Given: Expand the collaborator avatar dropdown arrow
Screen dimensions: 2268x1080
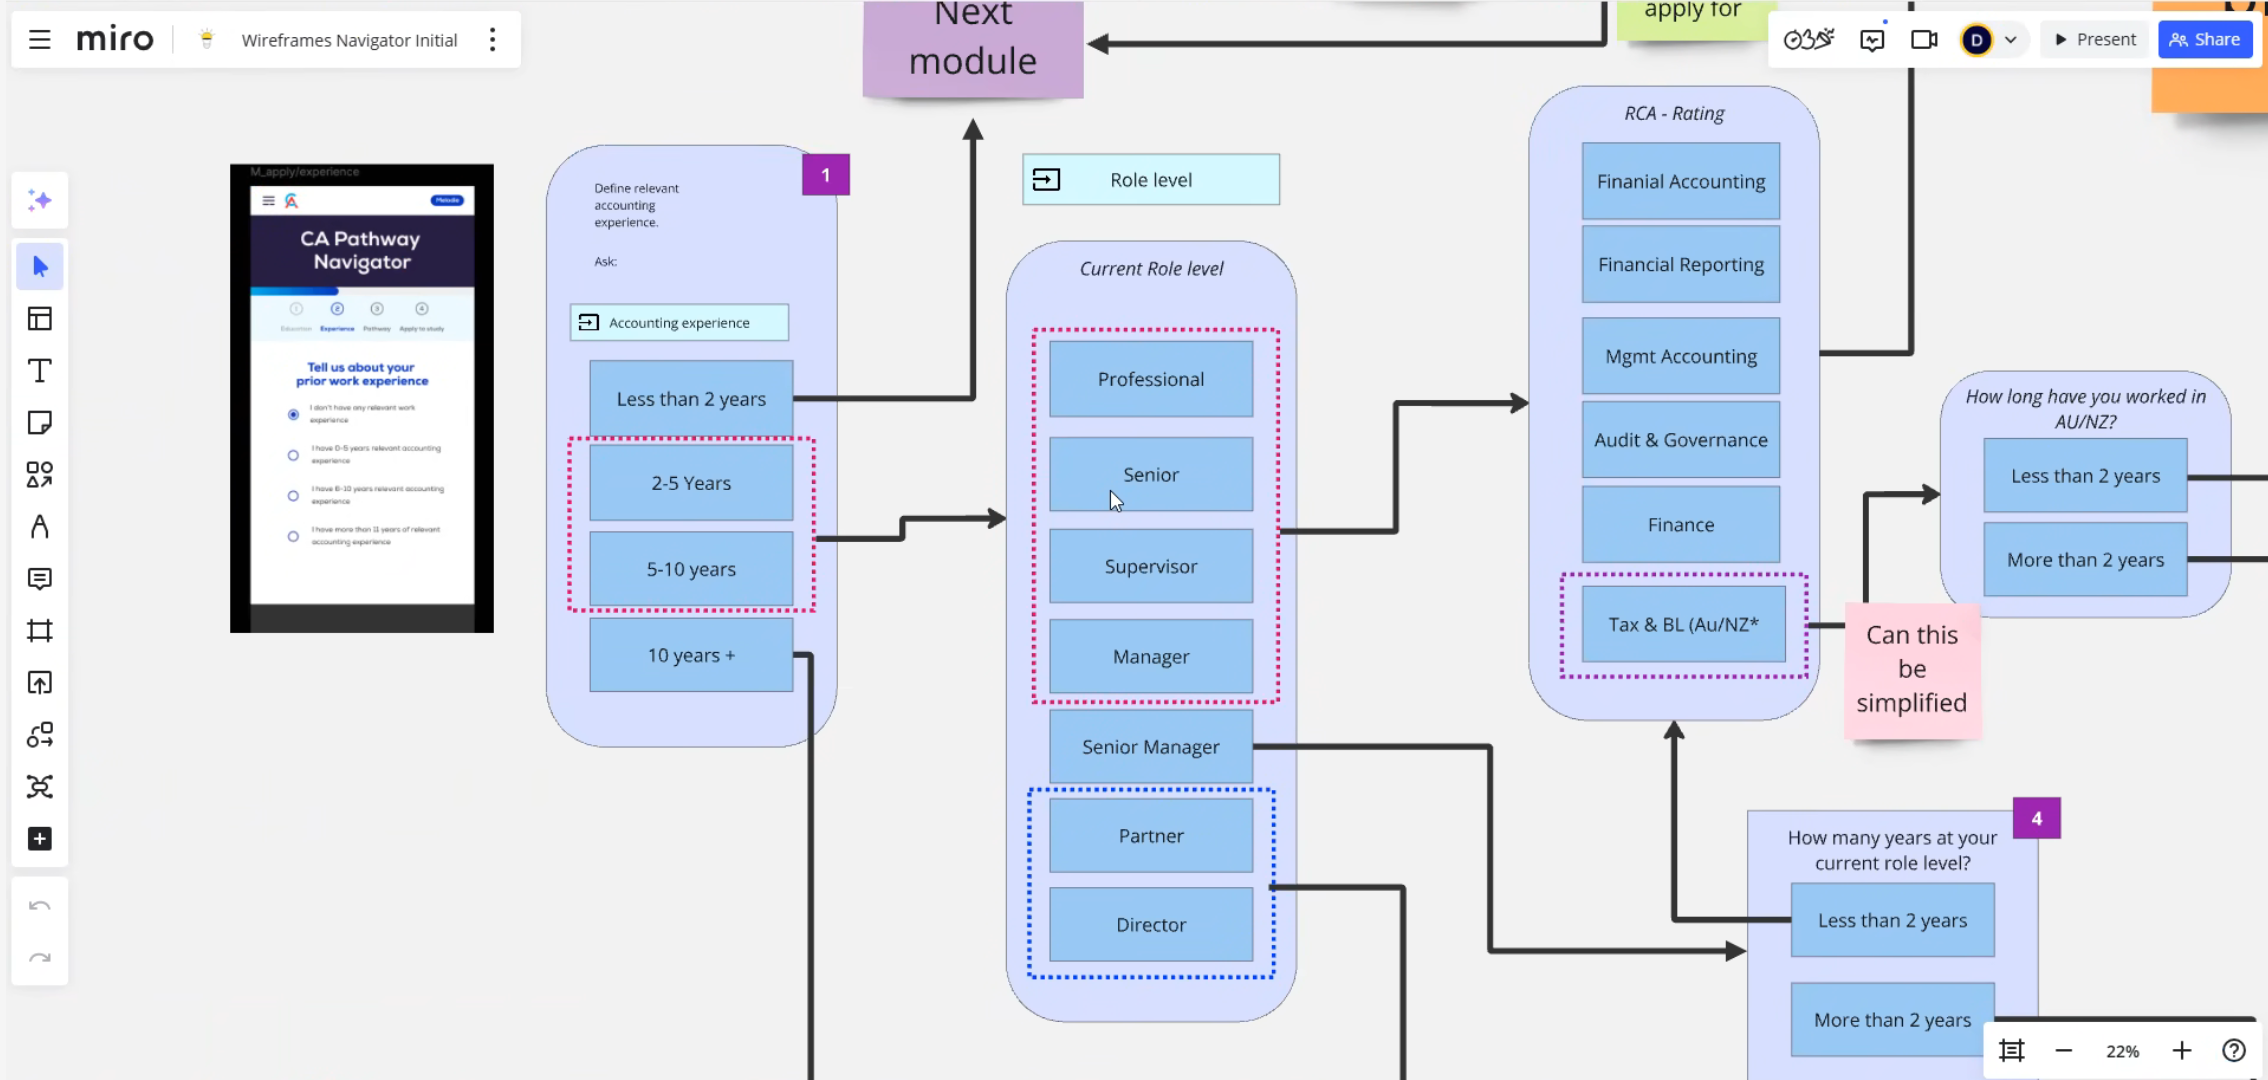Looking at the screenshot, I should pos(2010,40).
